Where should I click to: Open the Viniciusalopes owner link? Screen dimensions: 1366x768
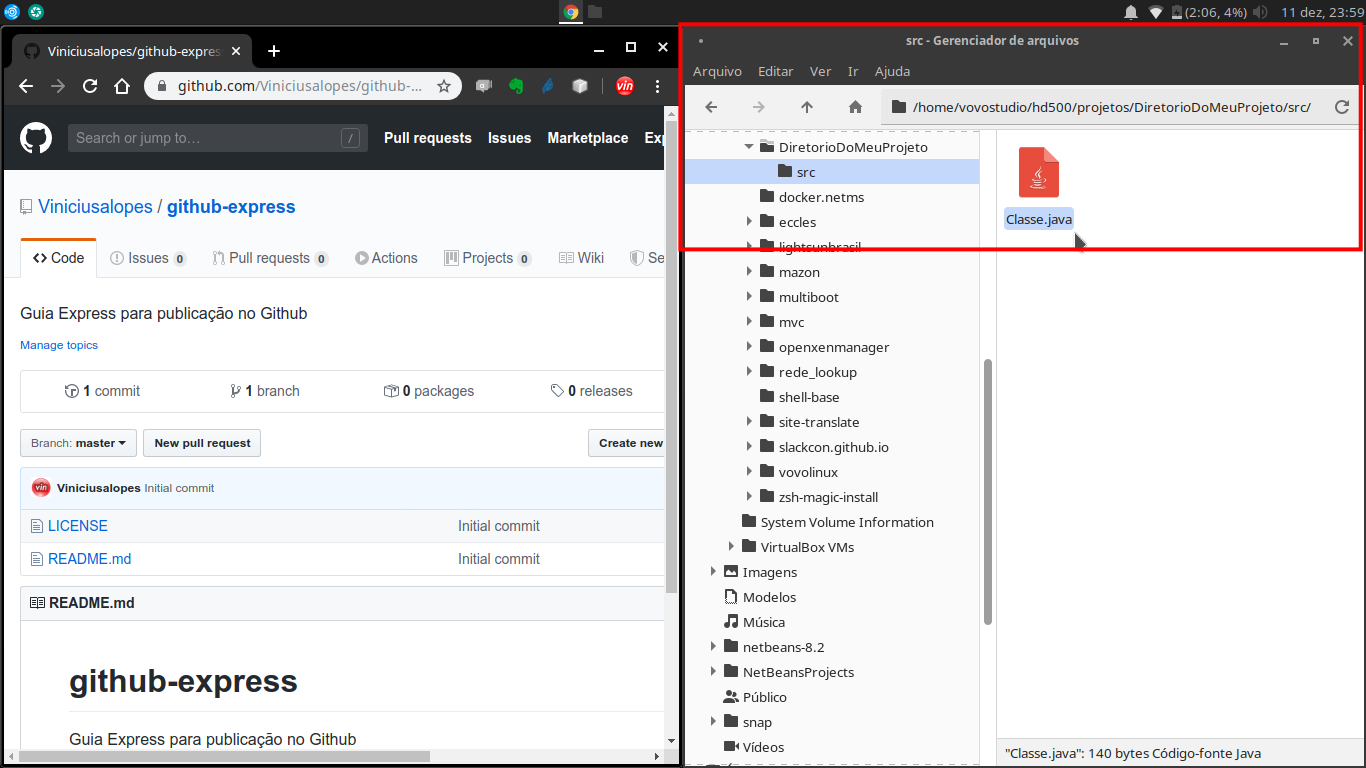point(95,207)
